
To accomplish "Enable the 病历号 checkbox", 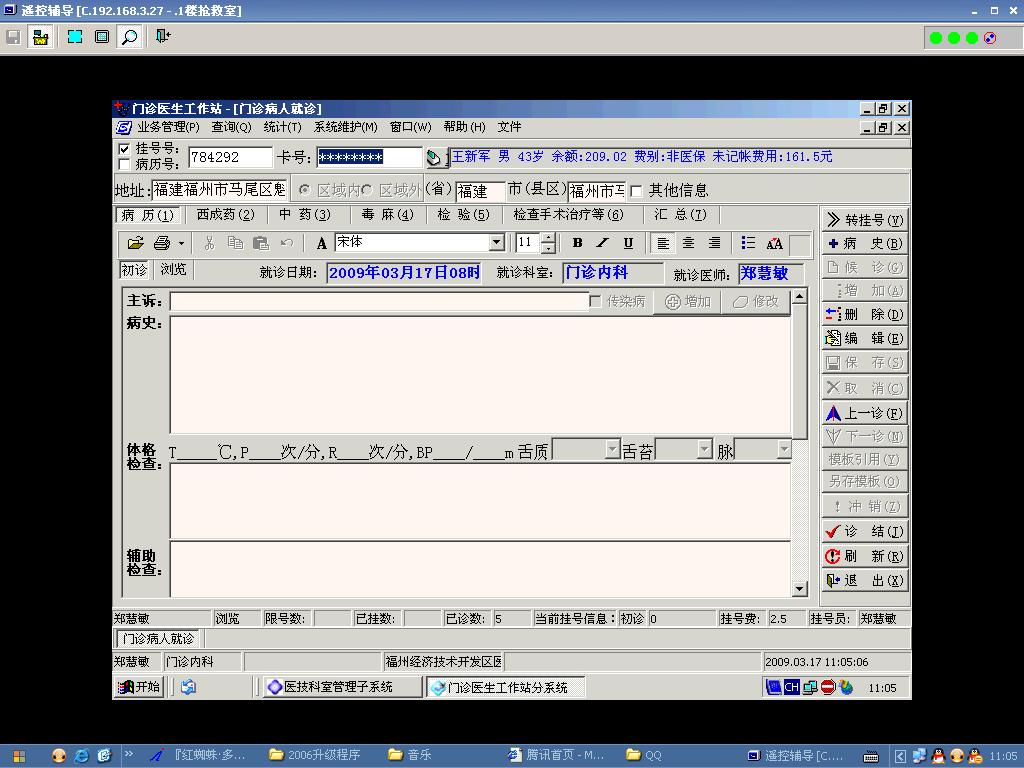I will click(125, 164).
